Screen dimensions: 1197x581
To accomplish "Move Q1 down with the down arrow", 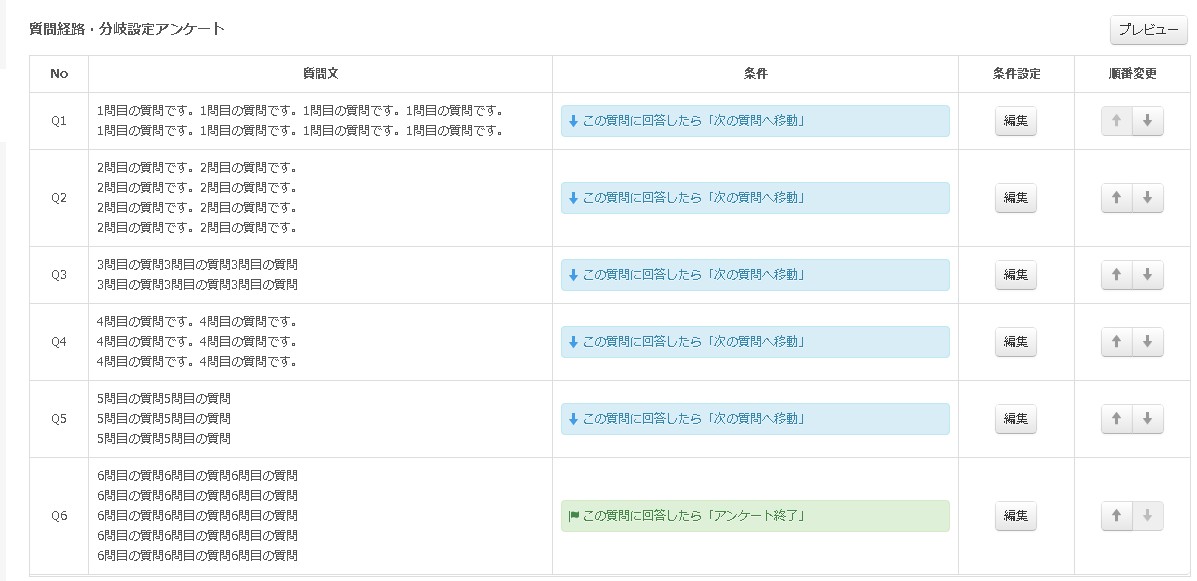I will [1147, 121].
